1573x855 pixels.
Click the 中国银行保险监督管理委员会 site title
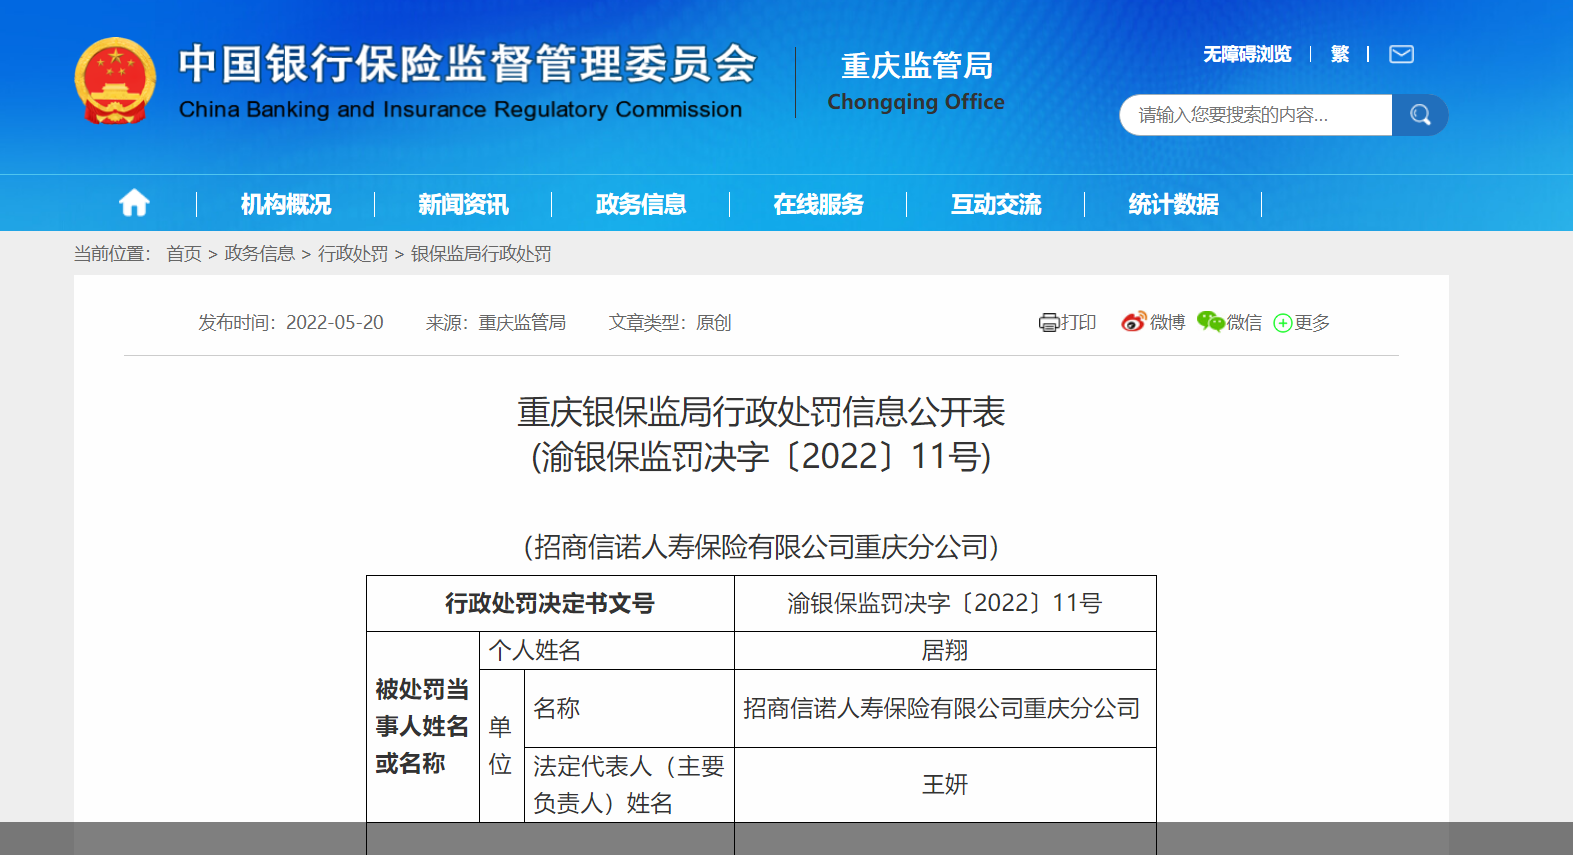(467, 64)
